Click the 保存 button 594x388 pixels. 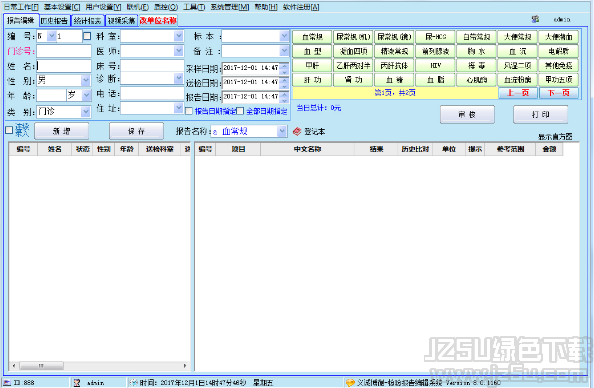[x=136, y=131]
